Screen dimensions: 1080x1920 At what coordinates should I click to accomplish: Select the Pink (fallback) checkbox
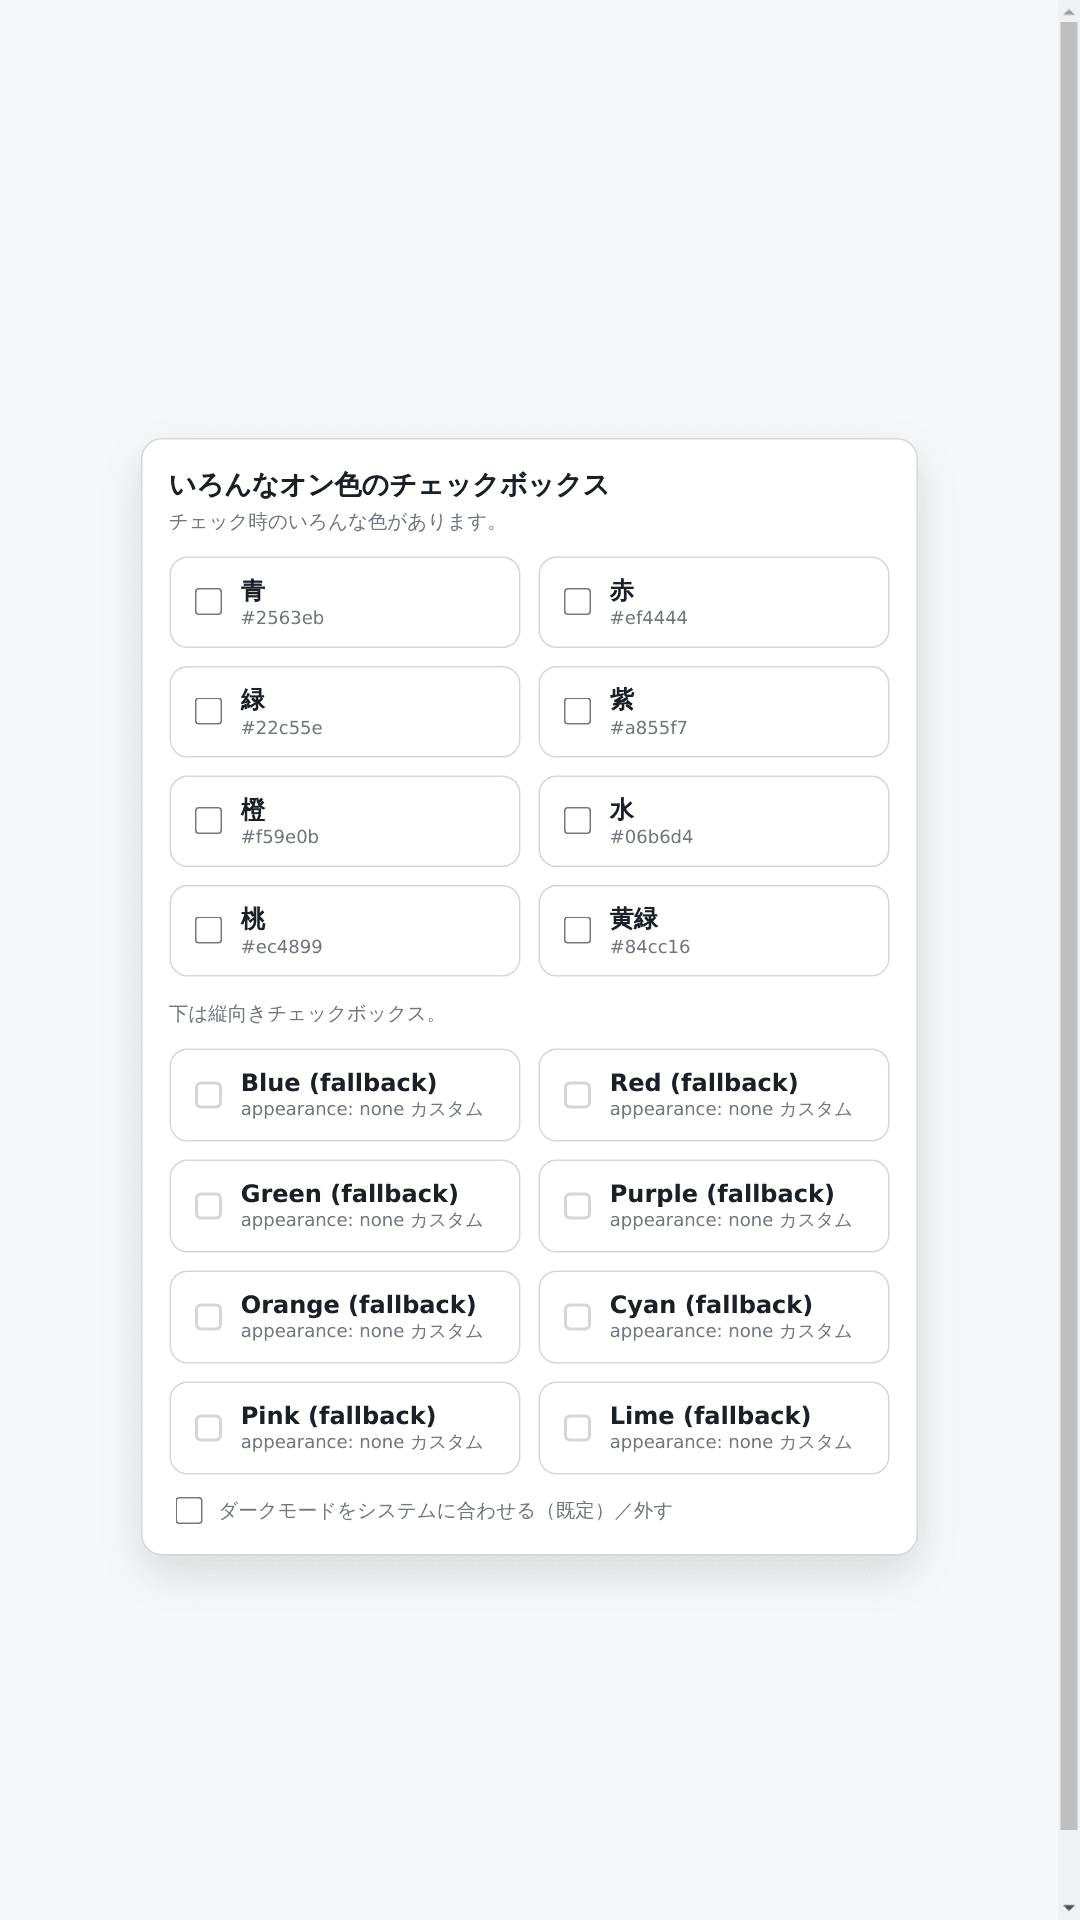pyautogui.click(x=209, y=1428)
